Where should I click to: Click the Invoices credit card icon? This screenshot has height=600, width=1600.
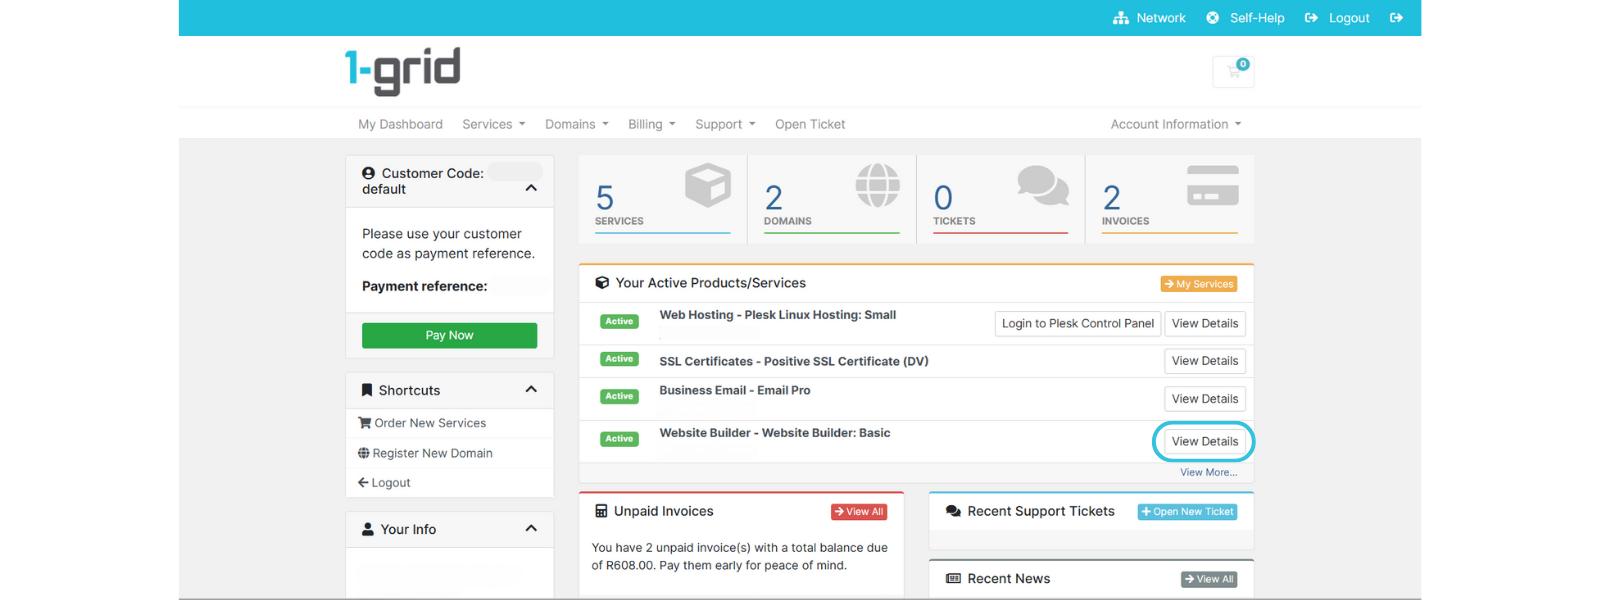(1212, 186)
